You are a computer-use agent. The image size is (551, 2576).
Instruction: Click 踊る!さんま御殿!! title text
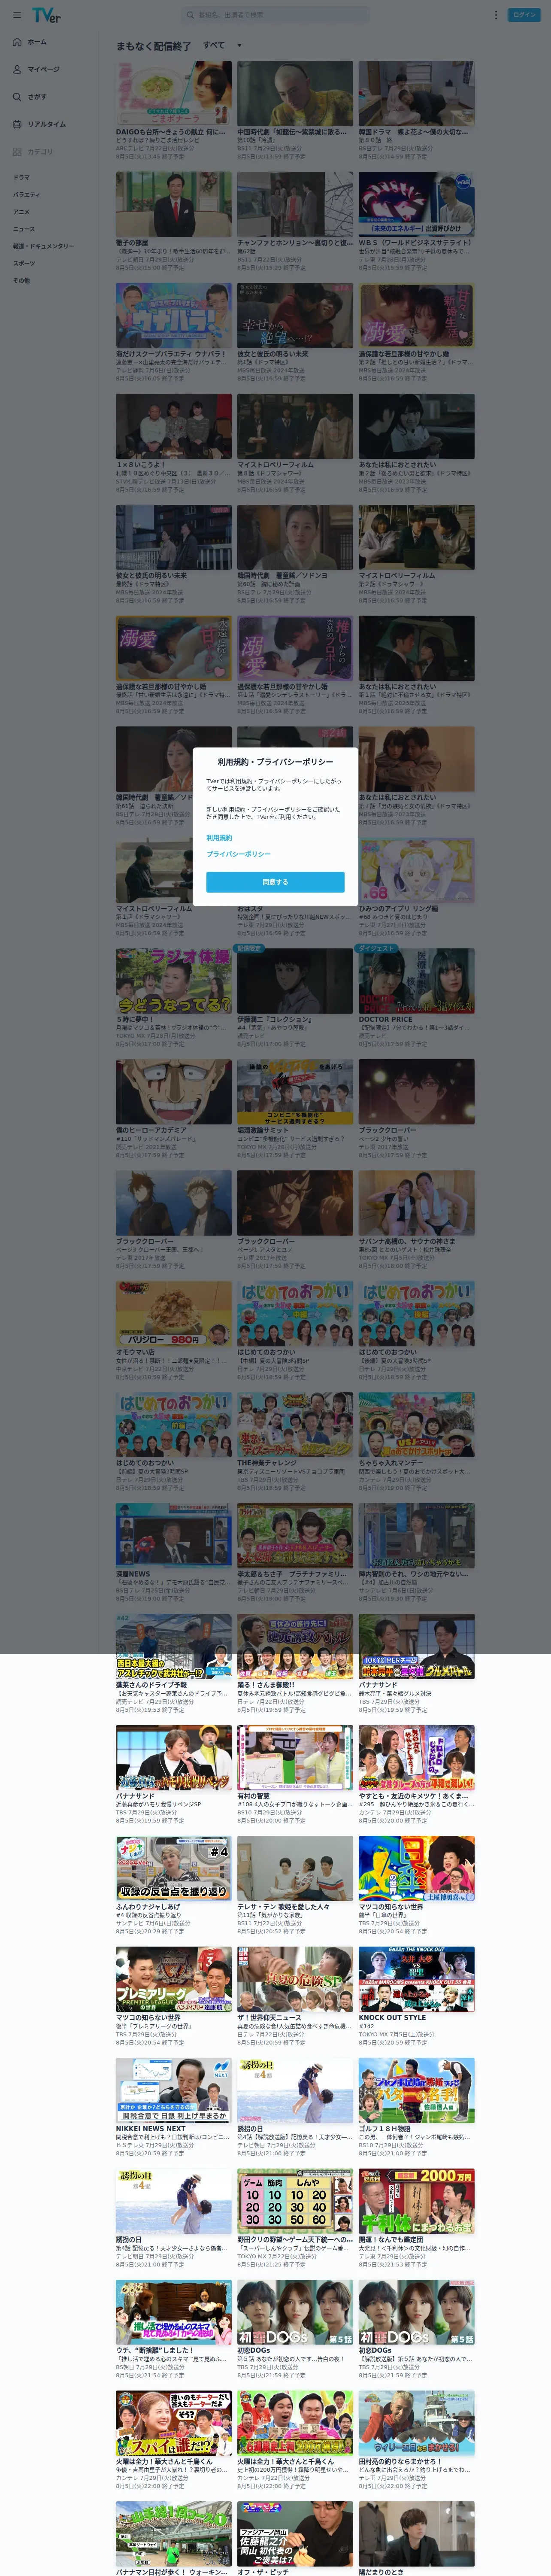click(266, 1685)
